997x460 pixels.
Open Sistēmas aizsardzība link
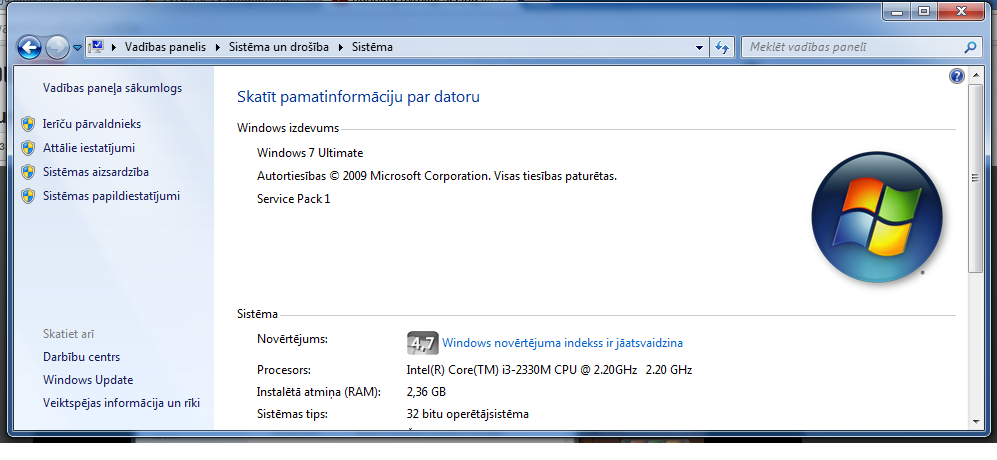pos(96,172)
